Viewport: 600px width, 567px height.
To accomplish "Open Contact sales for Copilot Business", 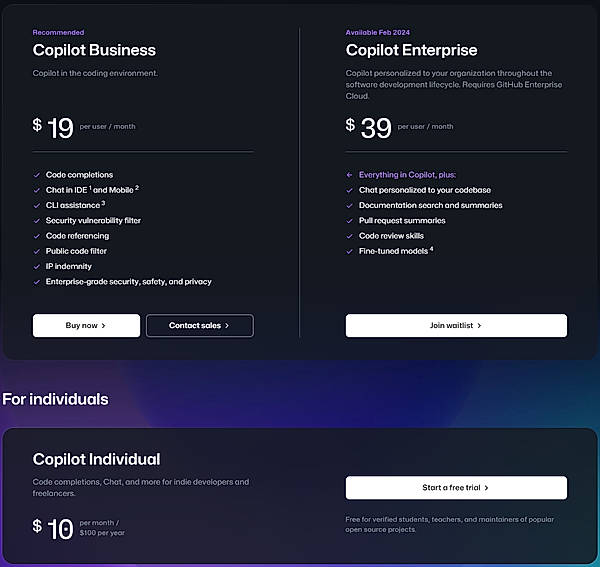I will 200,326.
